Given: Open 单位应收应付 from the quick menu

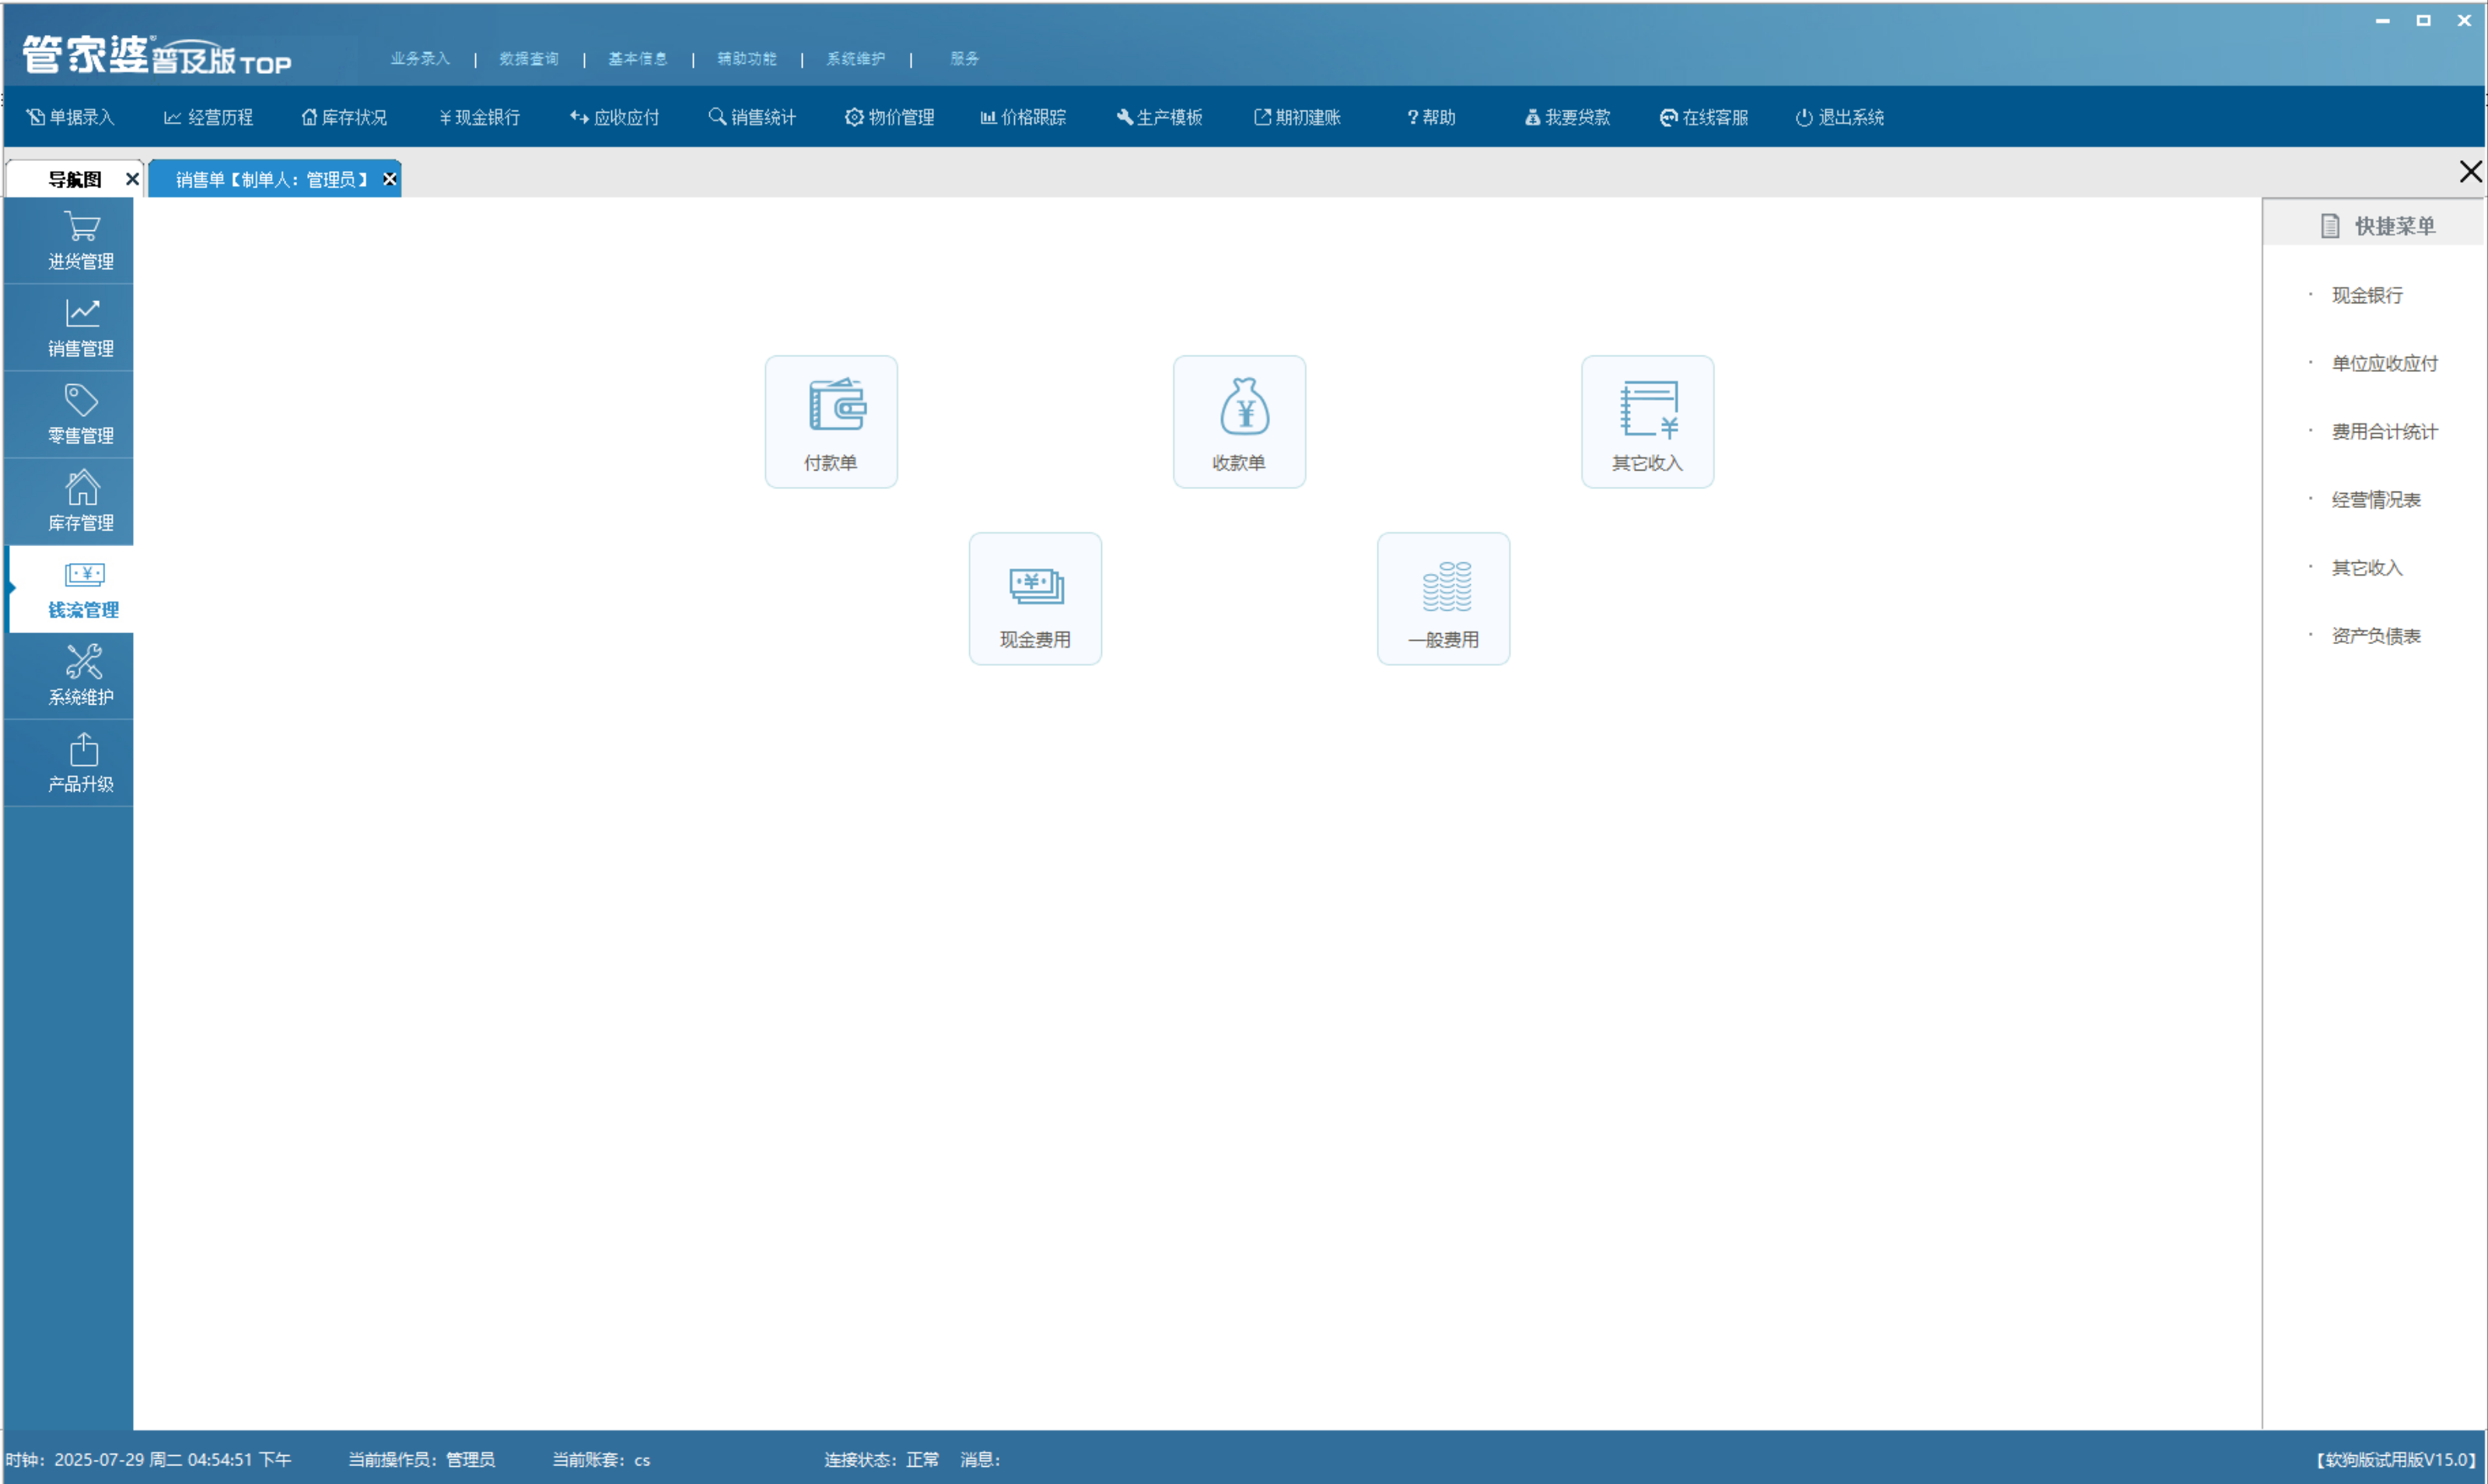Looking at the screenshot, I should tap(2385, 363).
